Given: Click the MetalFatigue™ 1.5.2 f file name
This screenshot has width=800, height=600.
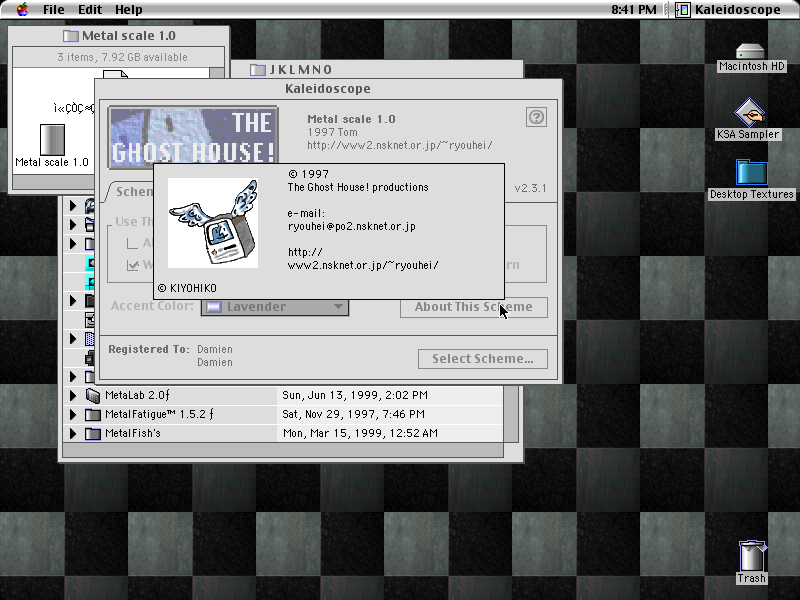Looking at the screenshot, I should tap(159, 414).
